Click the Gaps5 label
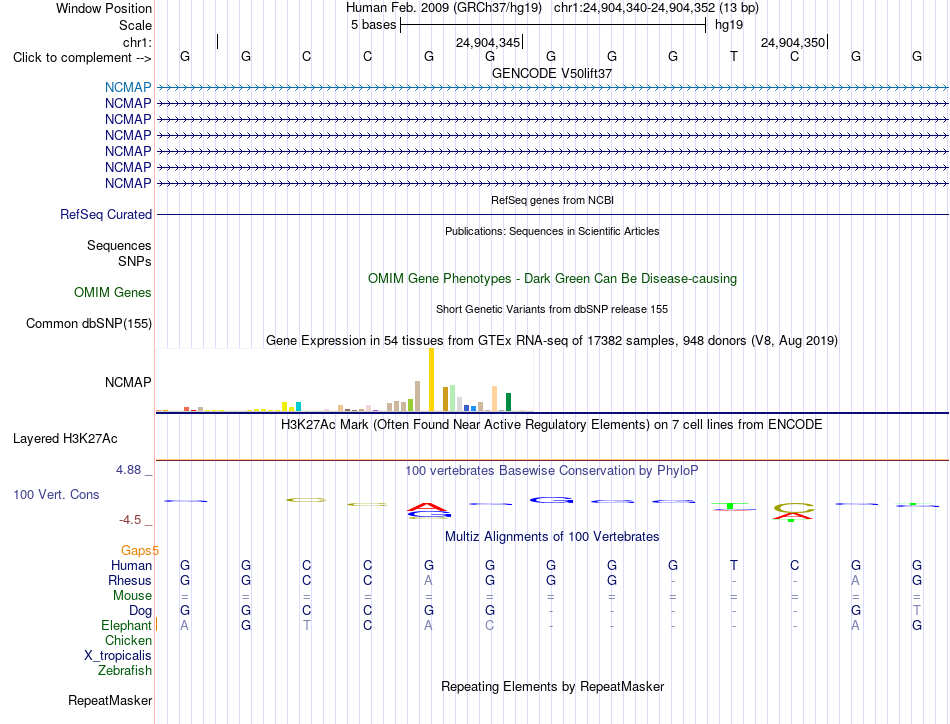This screenshot has width=950, height=724. 140,550
